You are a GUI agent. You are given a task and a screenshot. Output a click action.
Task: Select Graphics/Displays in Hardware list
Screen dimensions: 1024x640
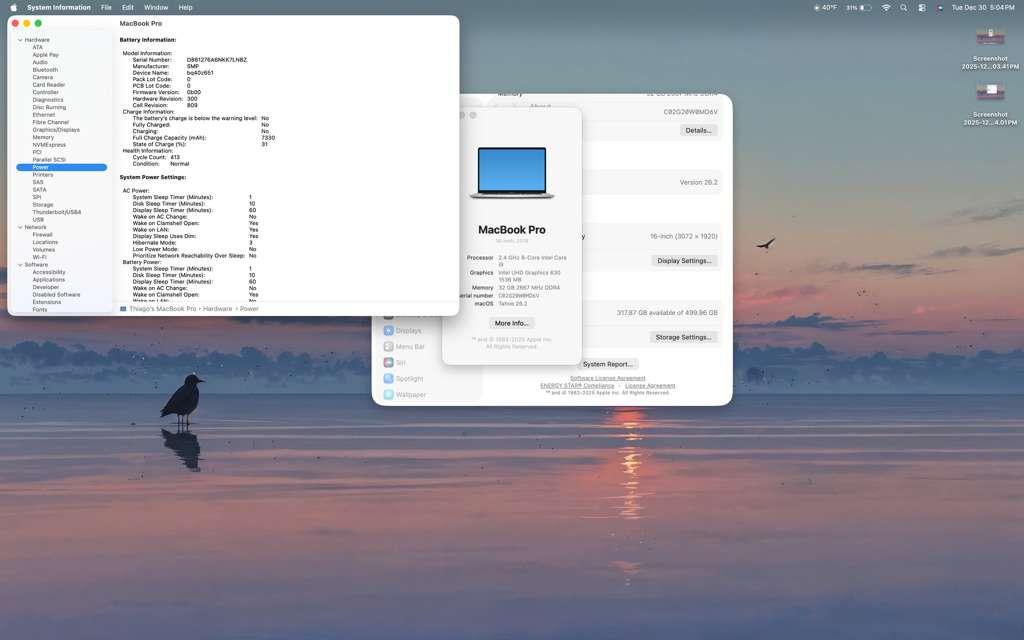point(56,130)
